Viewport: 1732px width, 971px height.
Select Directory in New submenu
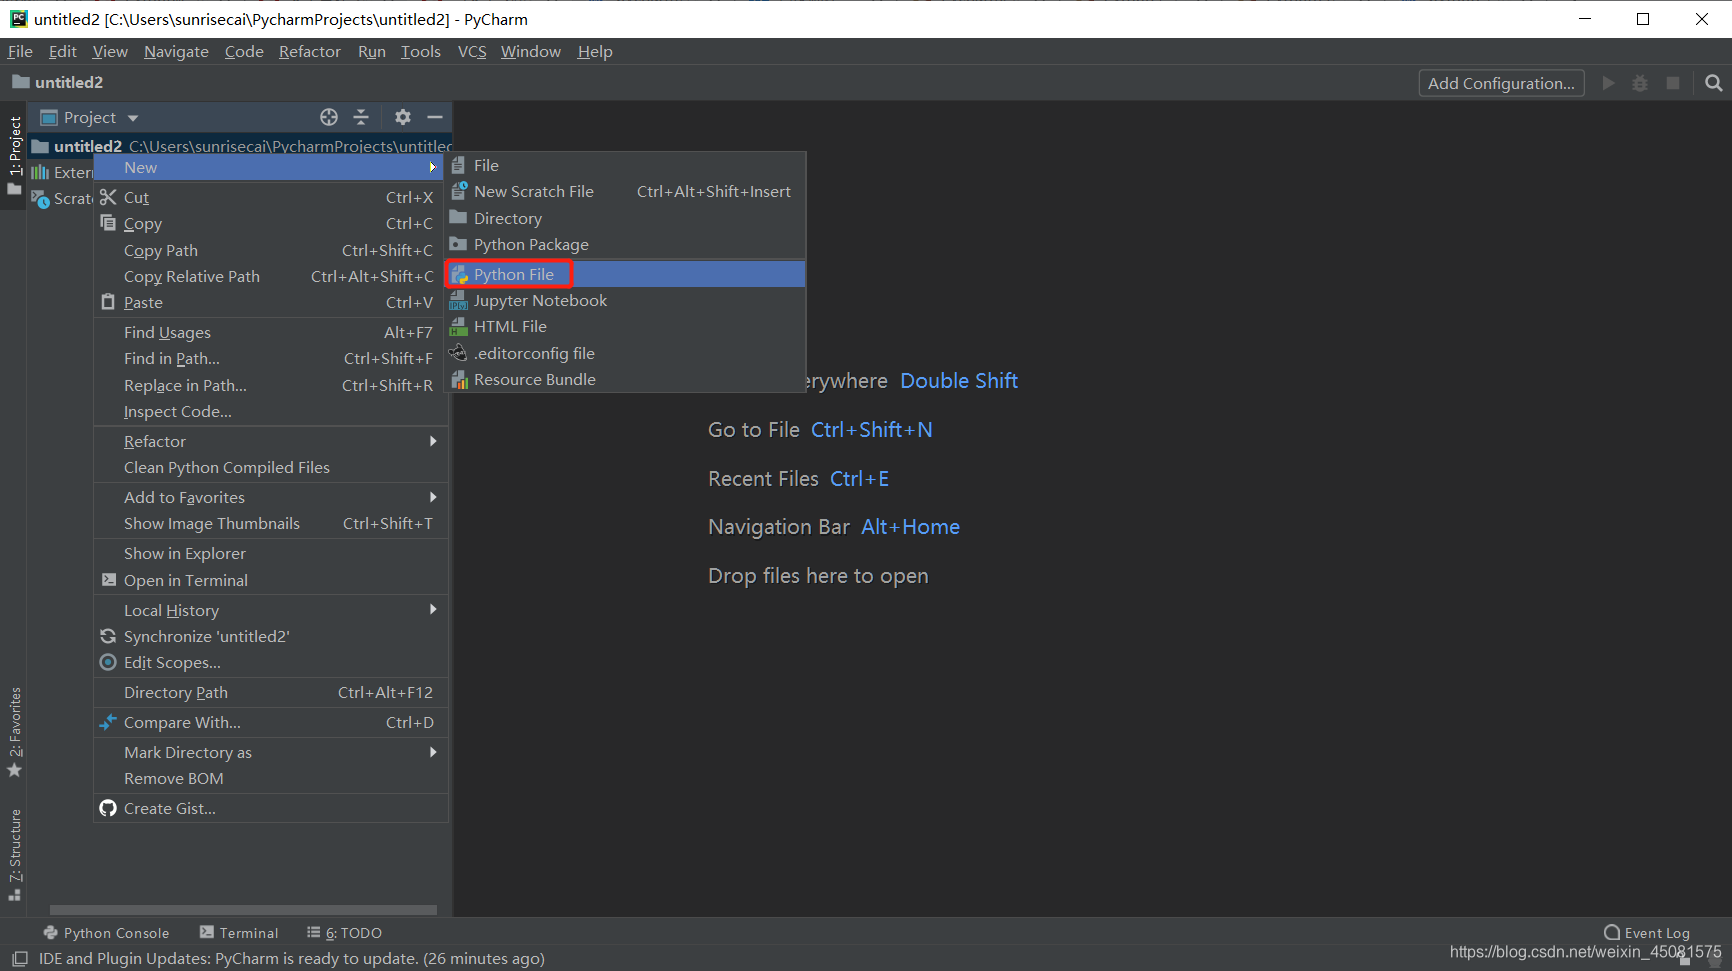[x=625, y=218]
